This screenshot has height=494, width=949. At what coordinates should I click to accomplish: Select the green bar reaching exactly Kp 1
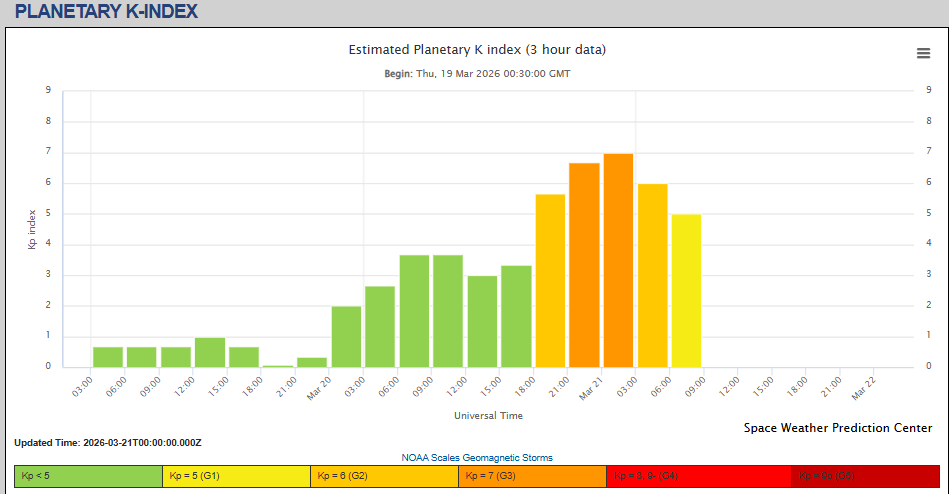point(210,352)
